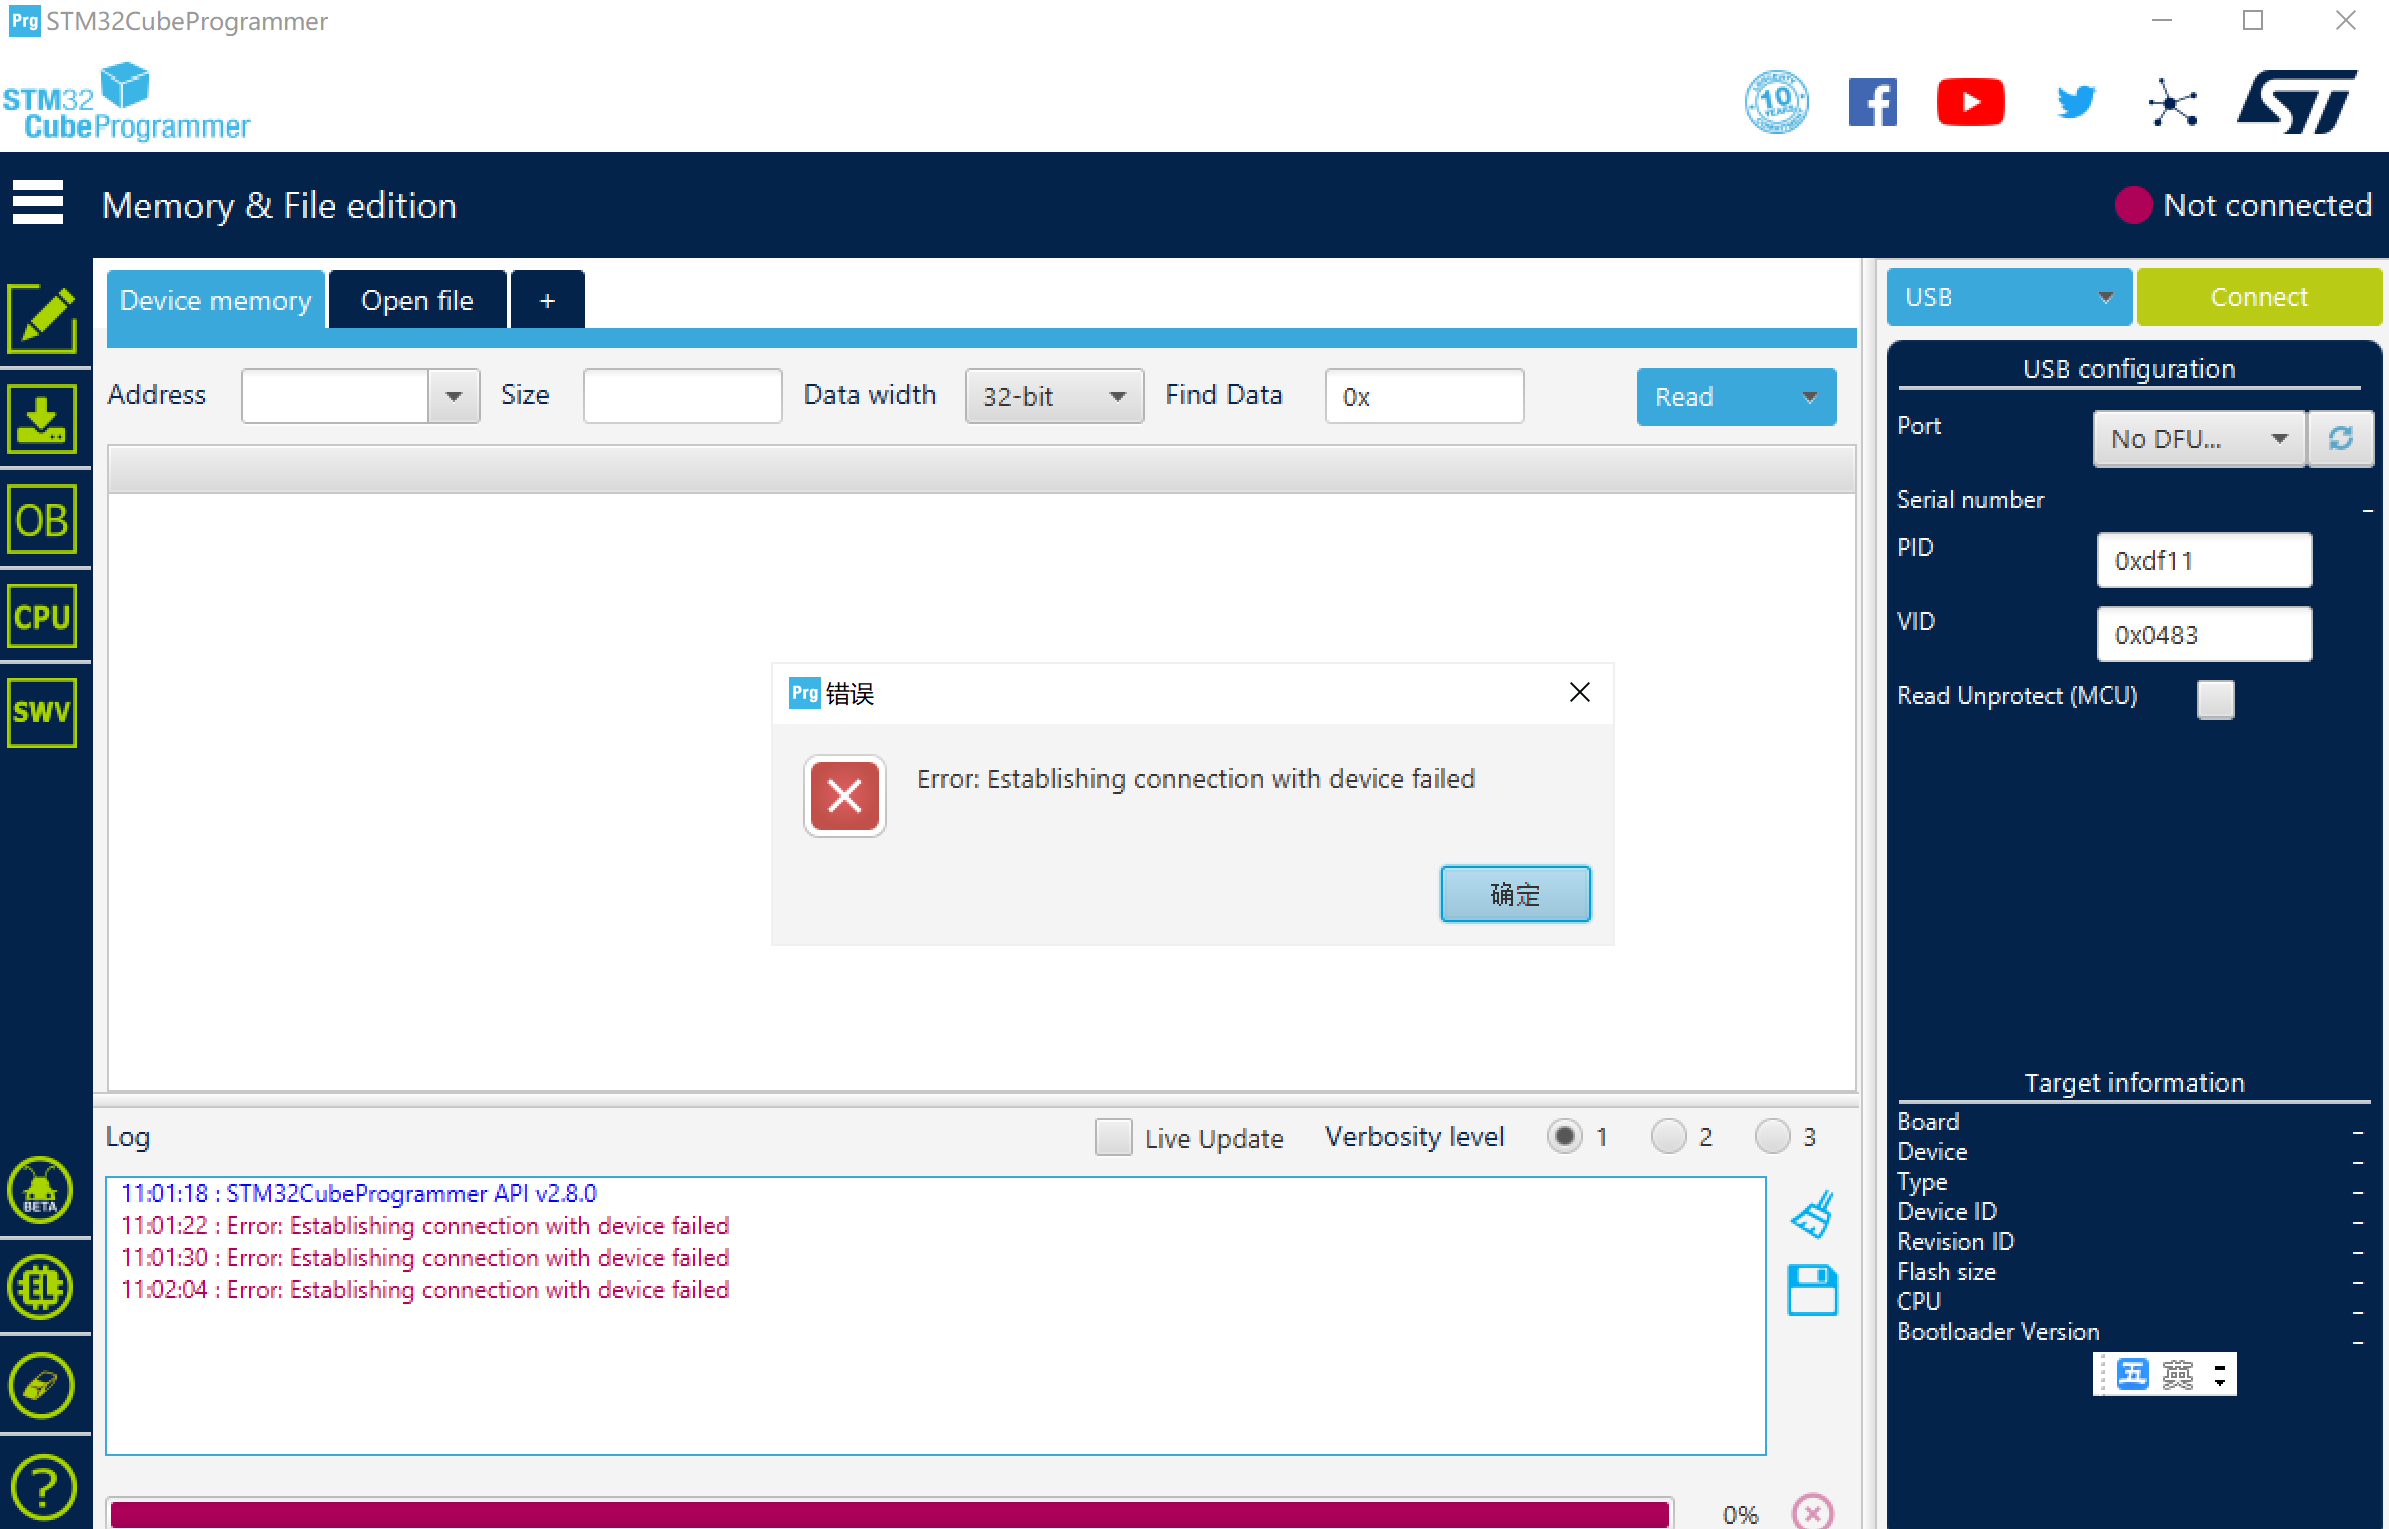Viewport: 2389px width, 1529px height.
Task: Click the red error icon in dialog
Action: (845, 796)
